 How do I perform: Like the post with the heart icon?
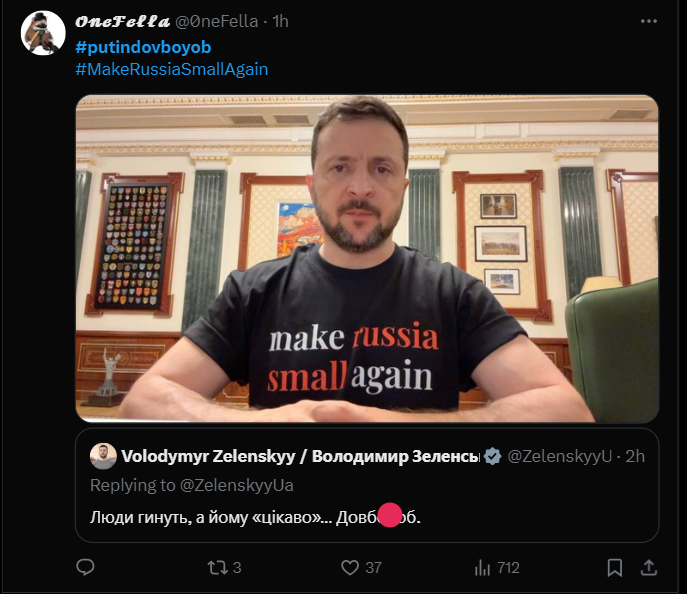pyautogui.click(x=350, y=567)
